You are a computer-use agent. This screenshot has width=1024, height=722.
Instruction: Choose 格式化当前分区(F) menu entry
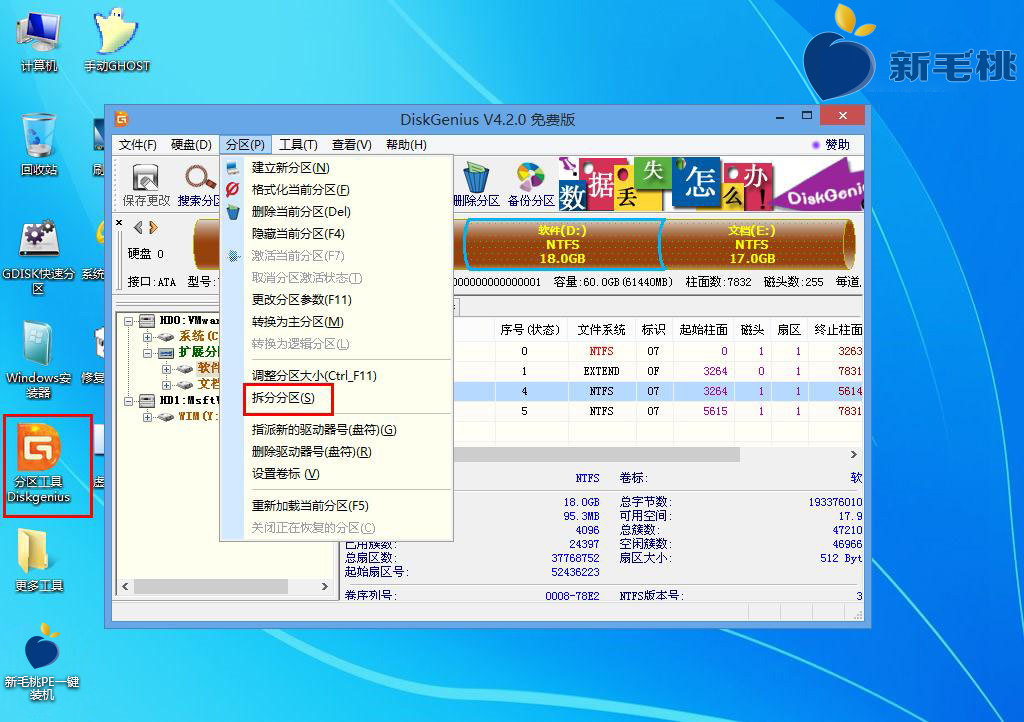(336, 190)
